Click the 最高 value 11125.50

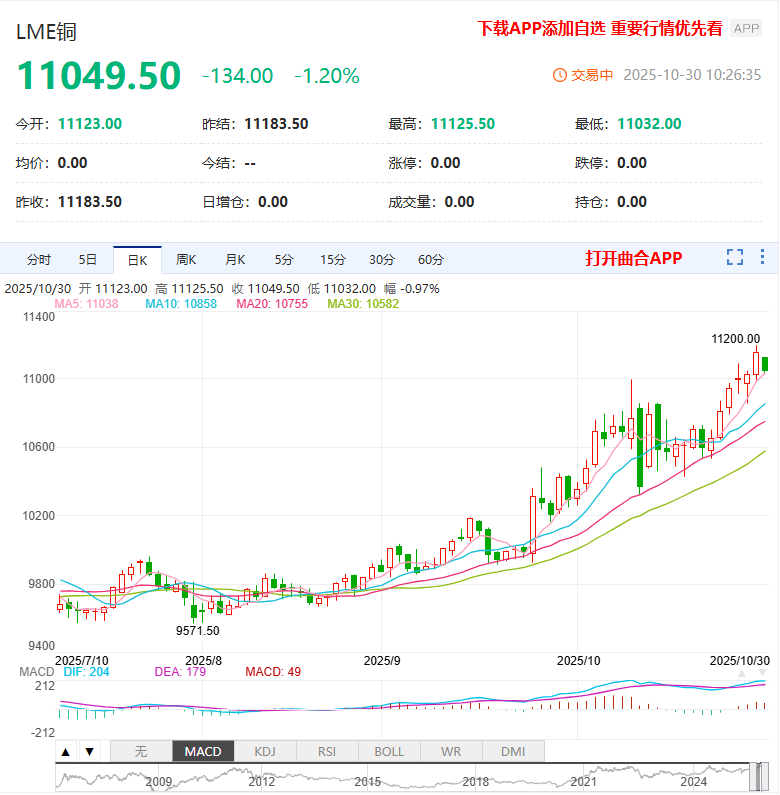coord(463,124)
